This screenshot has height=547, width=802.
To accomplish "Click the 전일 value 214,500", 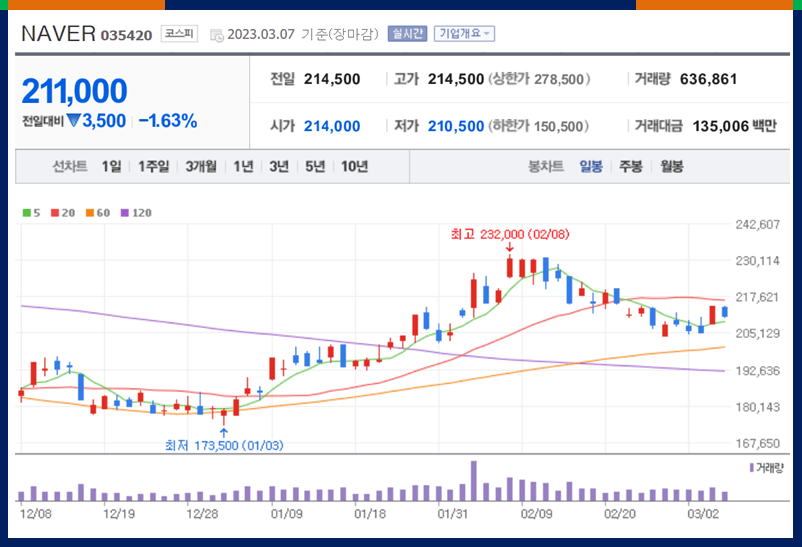I will (x=332, y=79).
